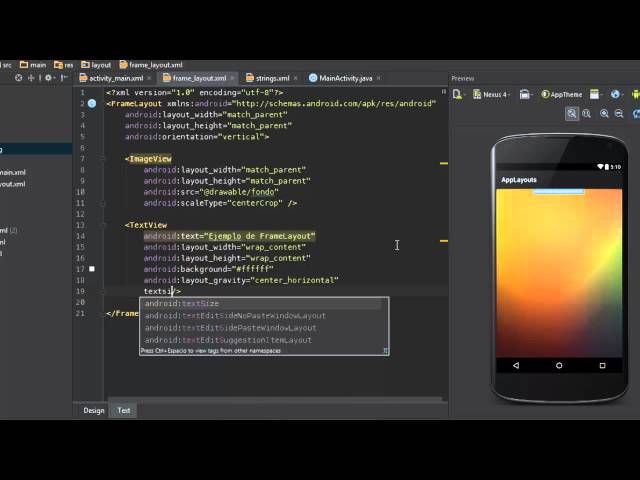Click the "centerCrop" value on line 11
Viewport: 640px width, 480px height.
[255, 203]
